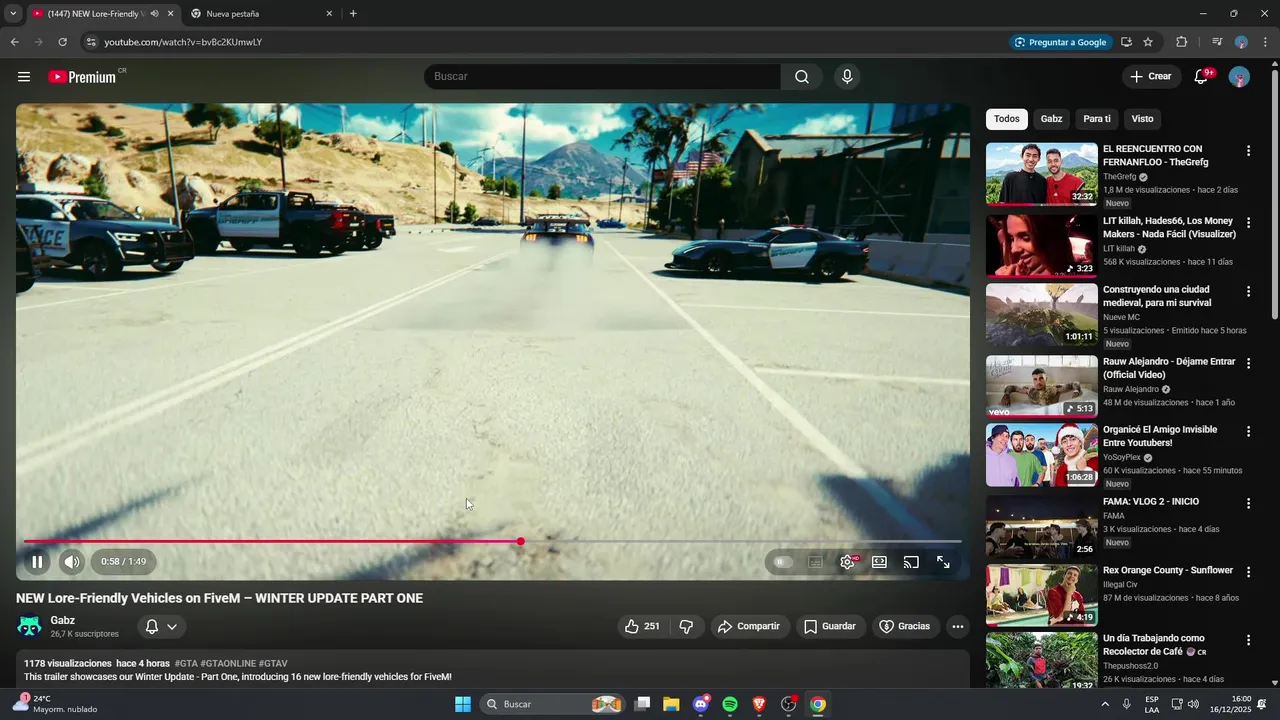Viewport: 1280px width, 720px height.
Task: Focus the YouTube Buscar search field
Action: click(602, 77)
